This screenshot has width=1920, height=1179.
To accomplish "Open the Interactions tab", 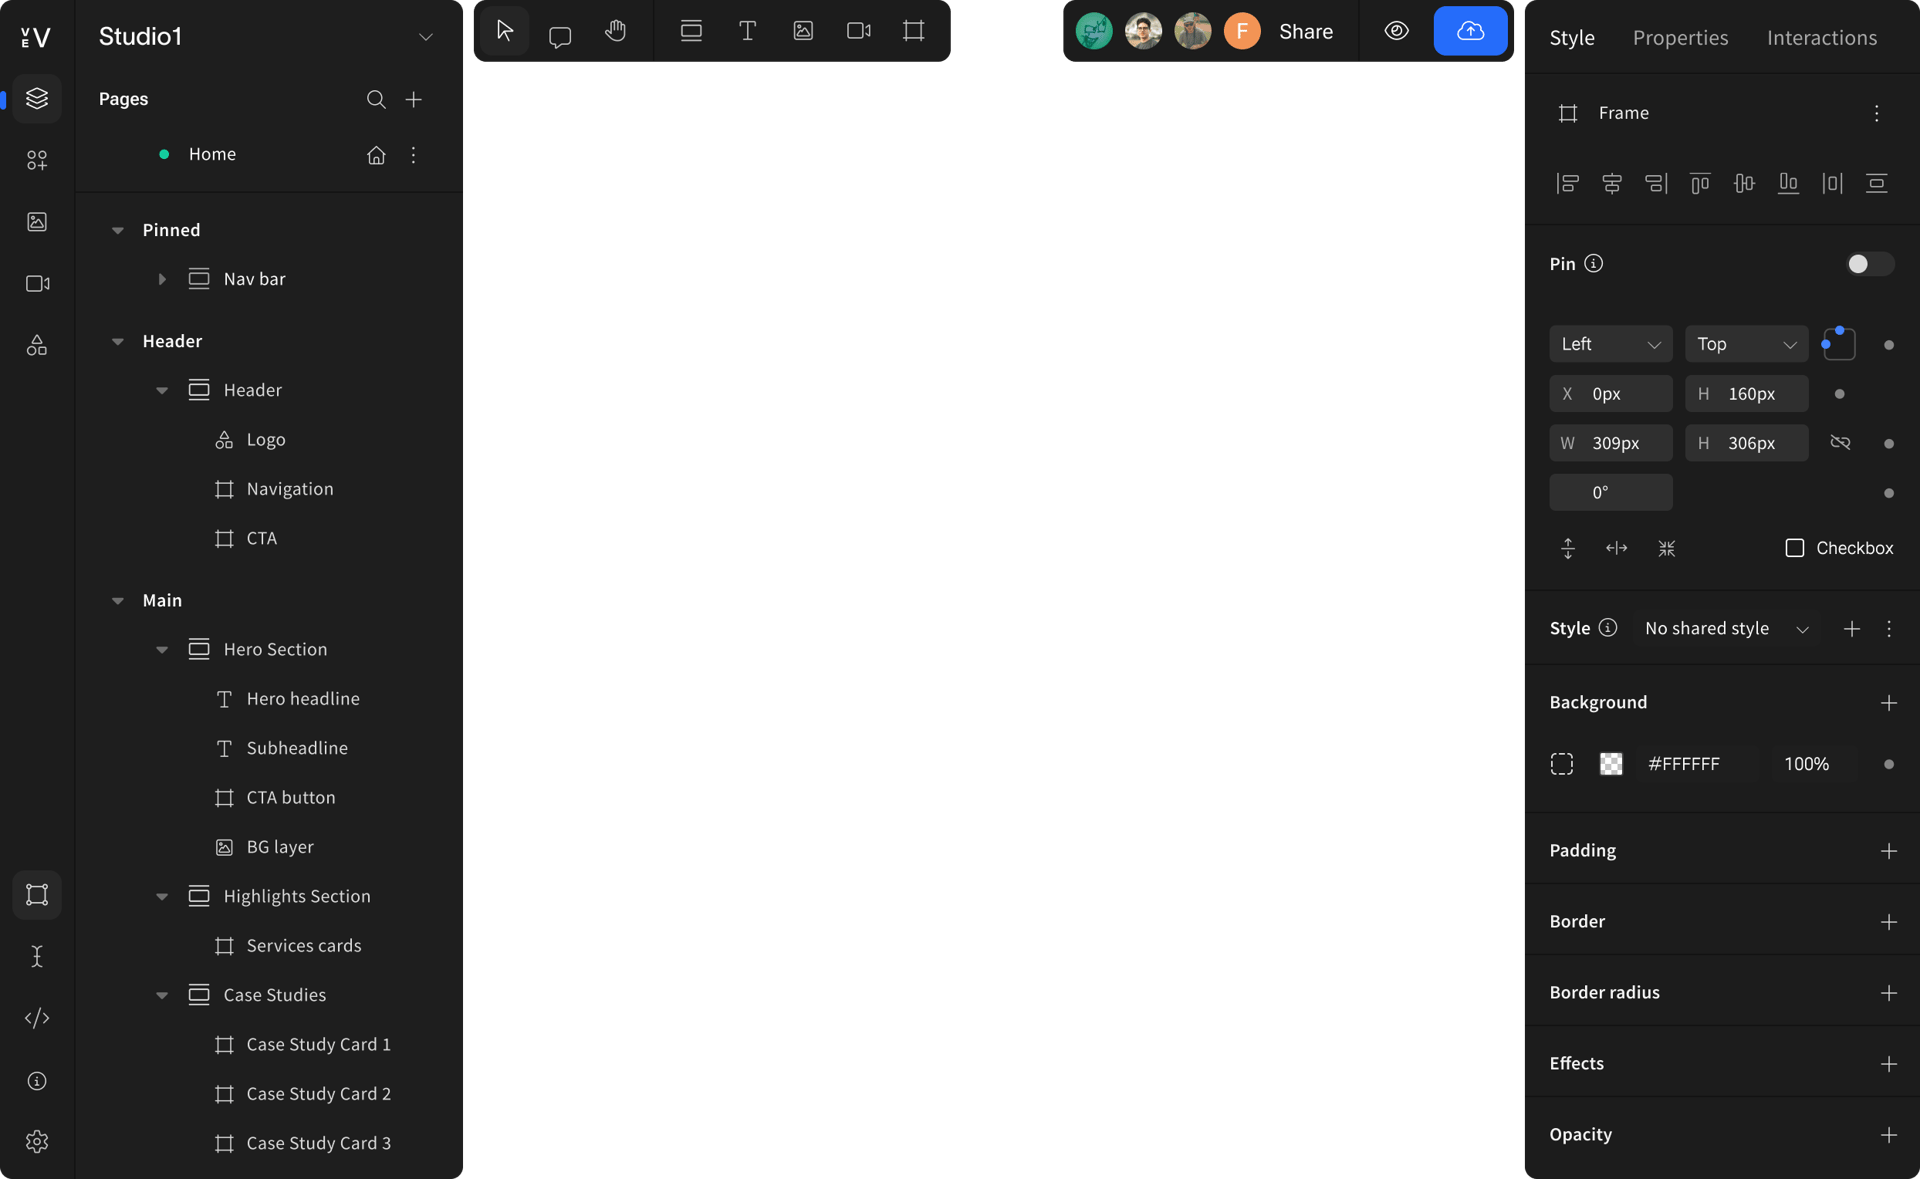I will coord(1822,38).
